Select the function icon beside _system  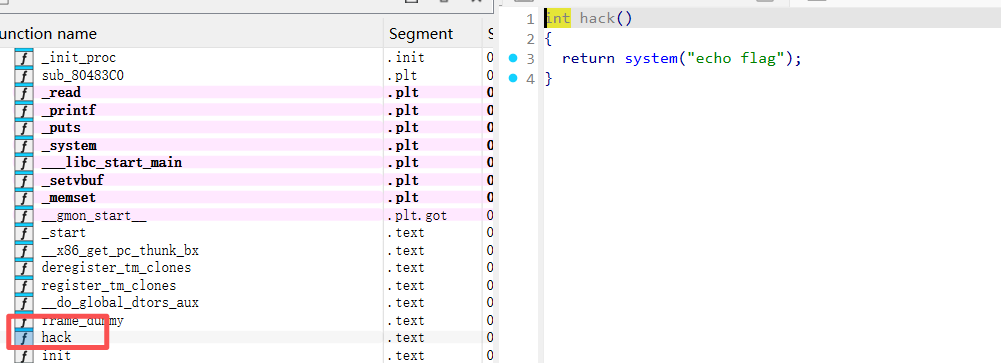24,145
